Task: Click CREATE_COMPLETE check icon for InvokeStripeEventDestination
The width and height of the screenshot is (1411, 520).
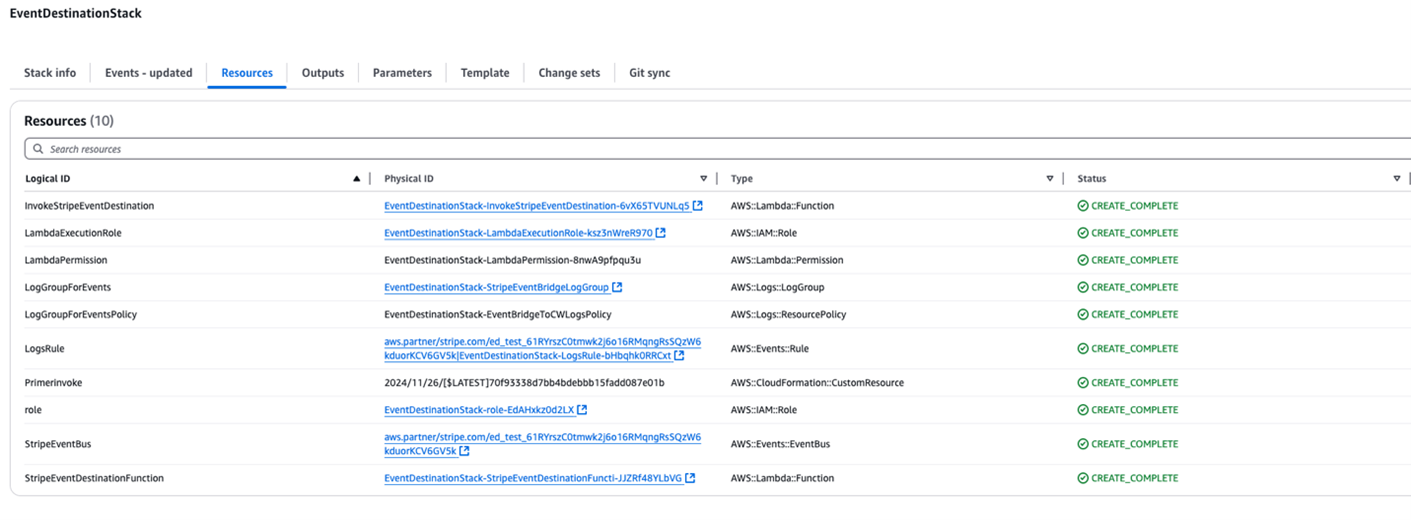Action: [1083, 206]
